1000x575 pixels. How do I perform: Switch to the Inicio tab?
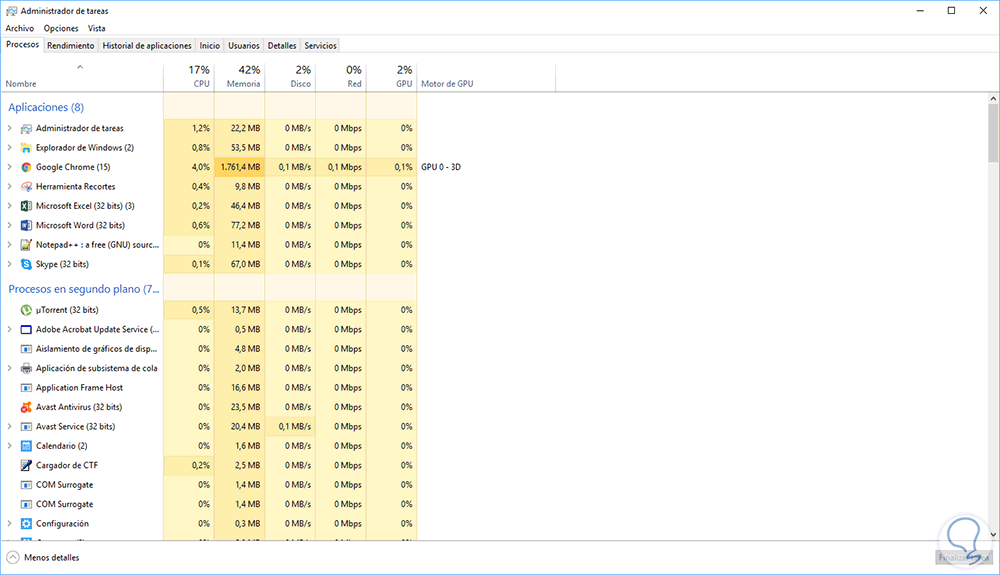tap(209, 46)
